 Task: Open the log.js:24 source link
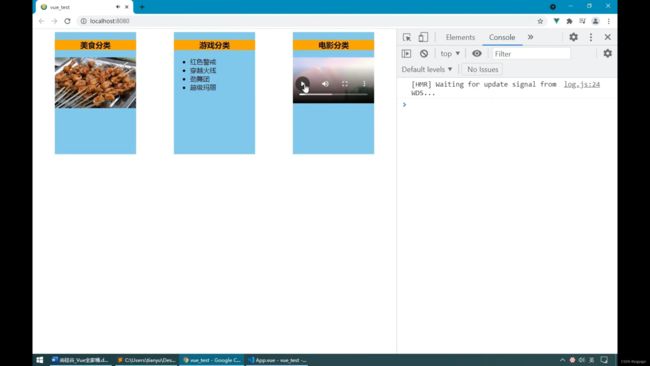582,84
